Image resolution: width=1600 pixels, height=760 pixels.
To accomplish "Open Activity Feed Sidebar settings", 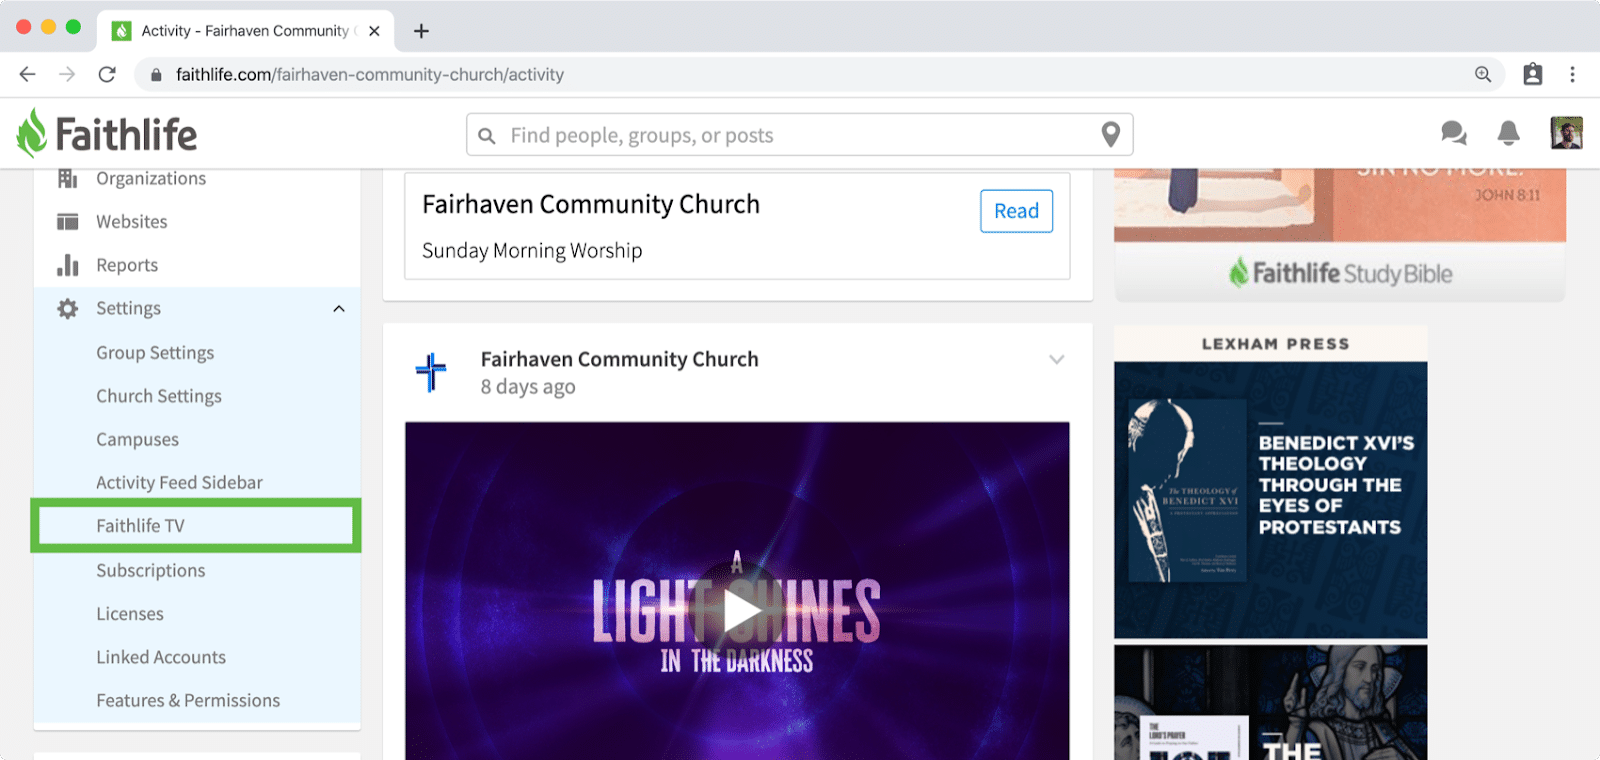I will click(x=179, y=483).
